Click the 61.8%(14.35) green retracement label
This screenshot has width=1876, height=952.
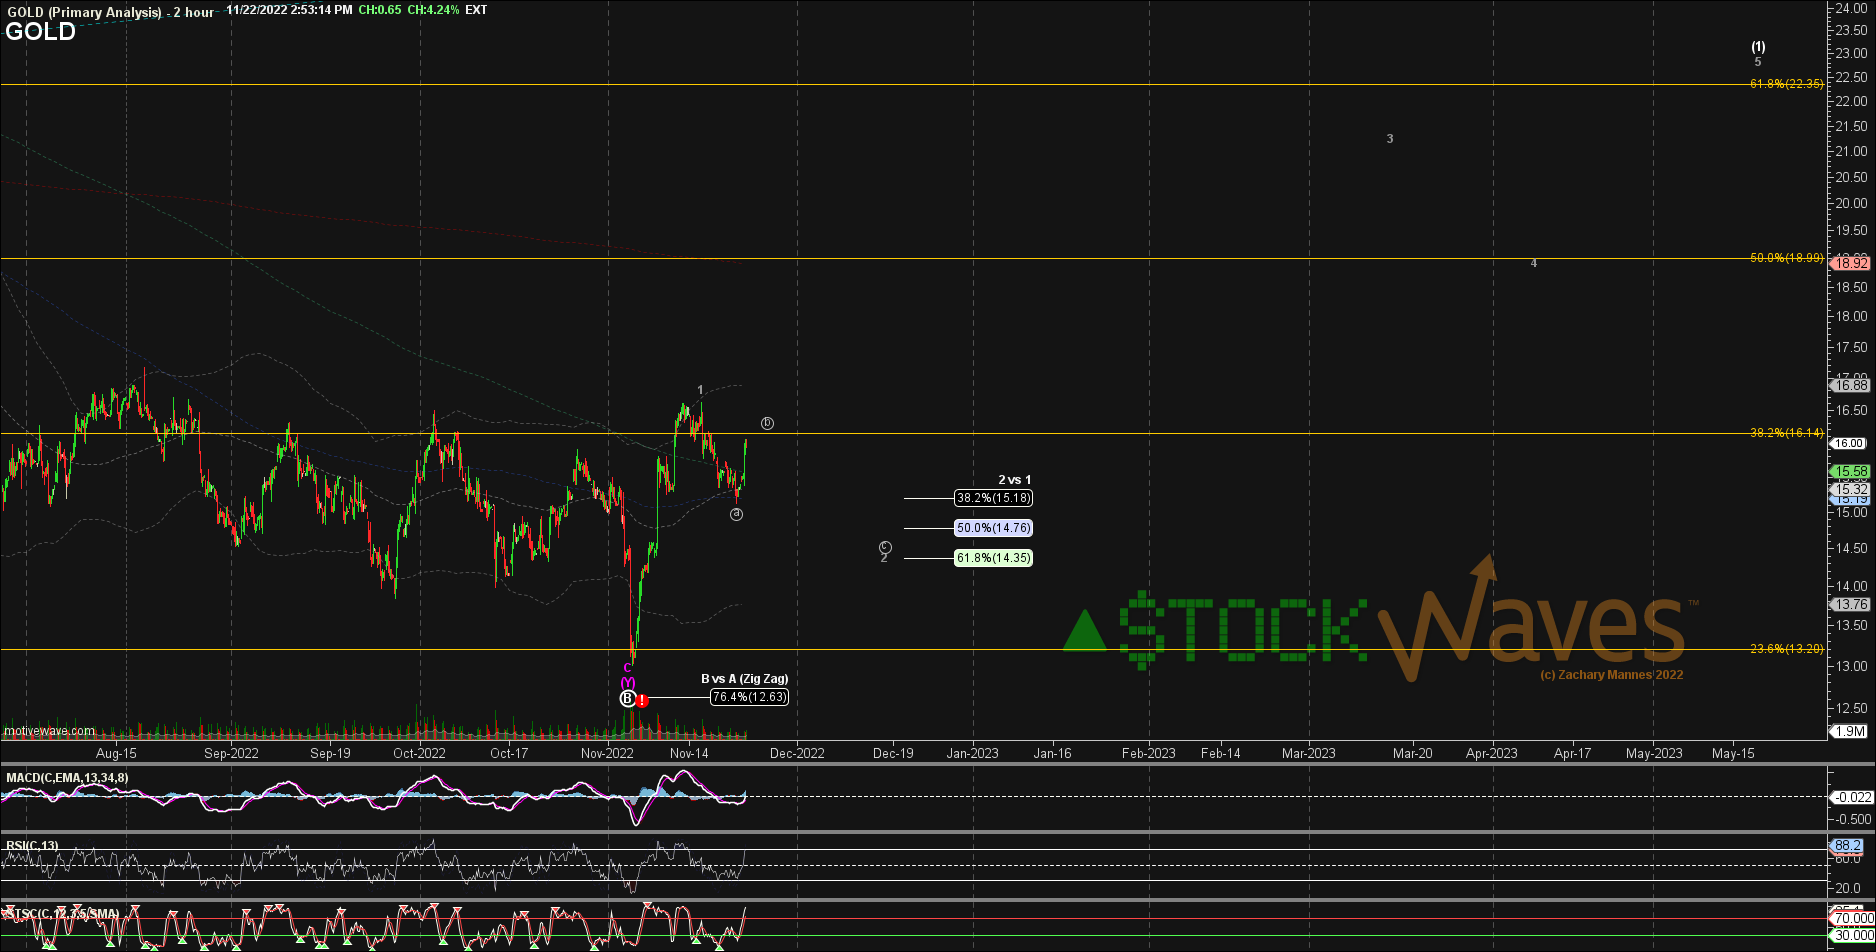[x=993, y=558]
